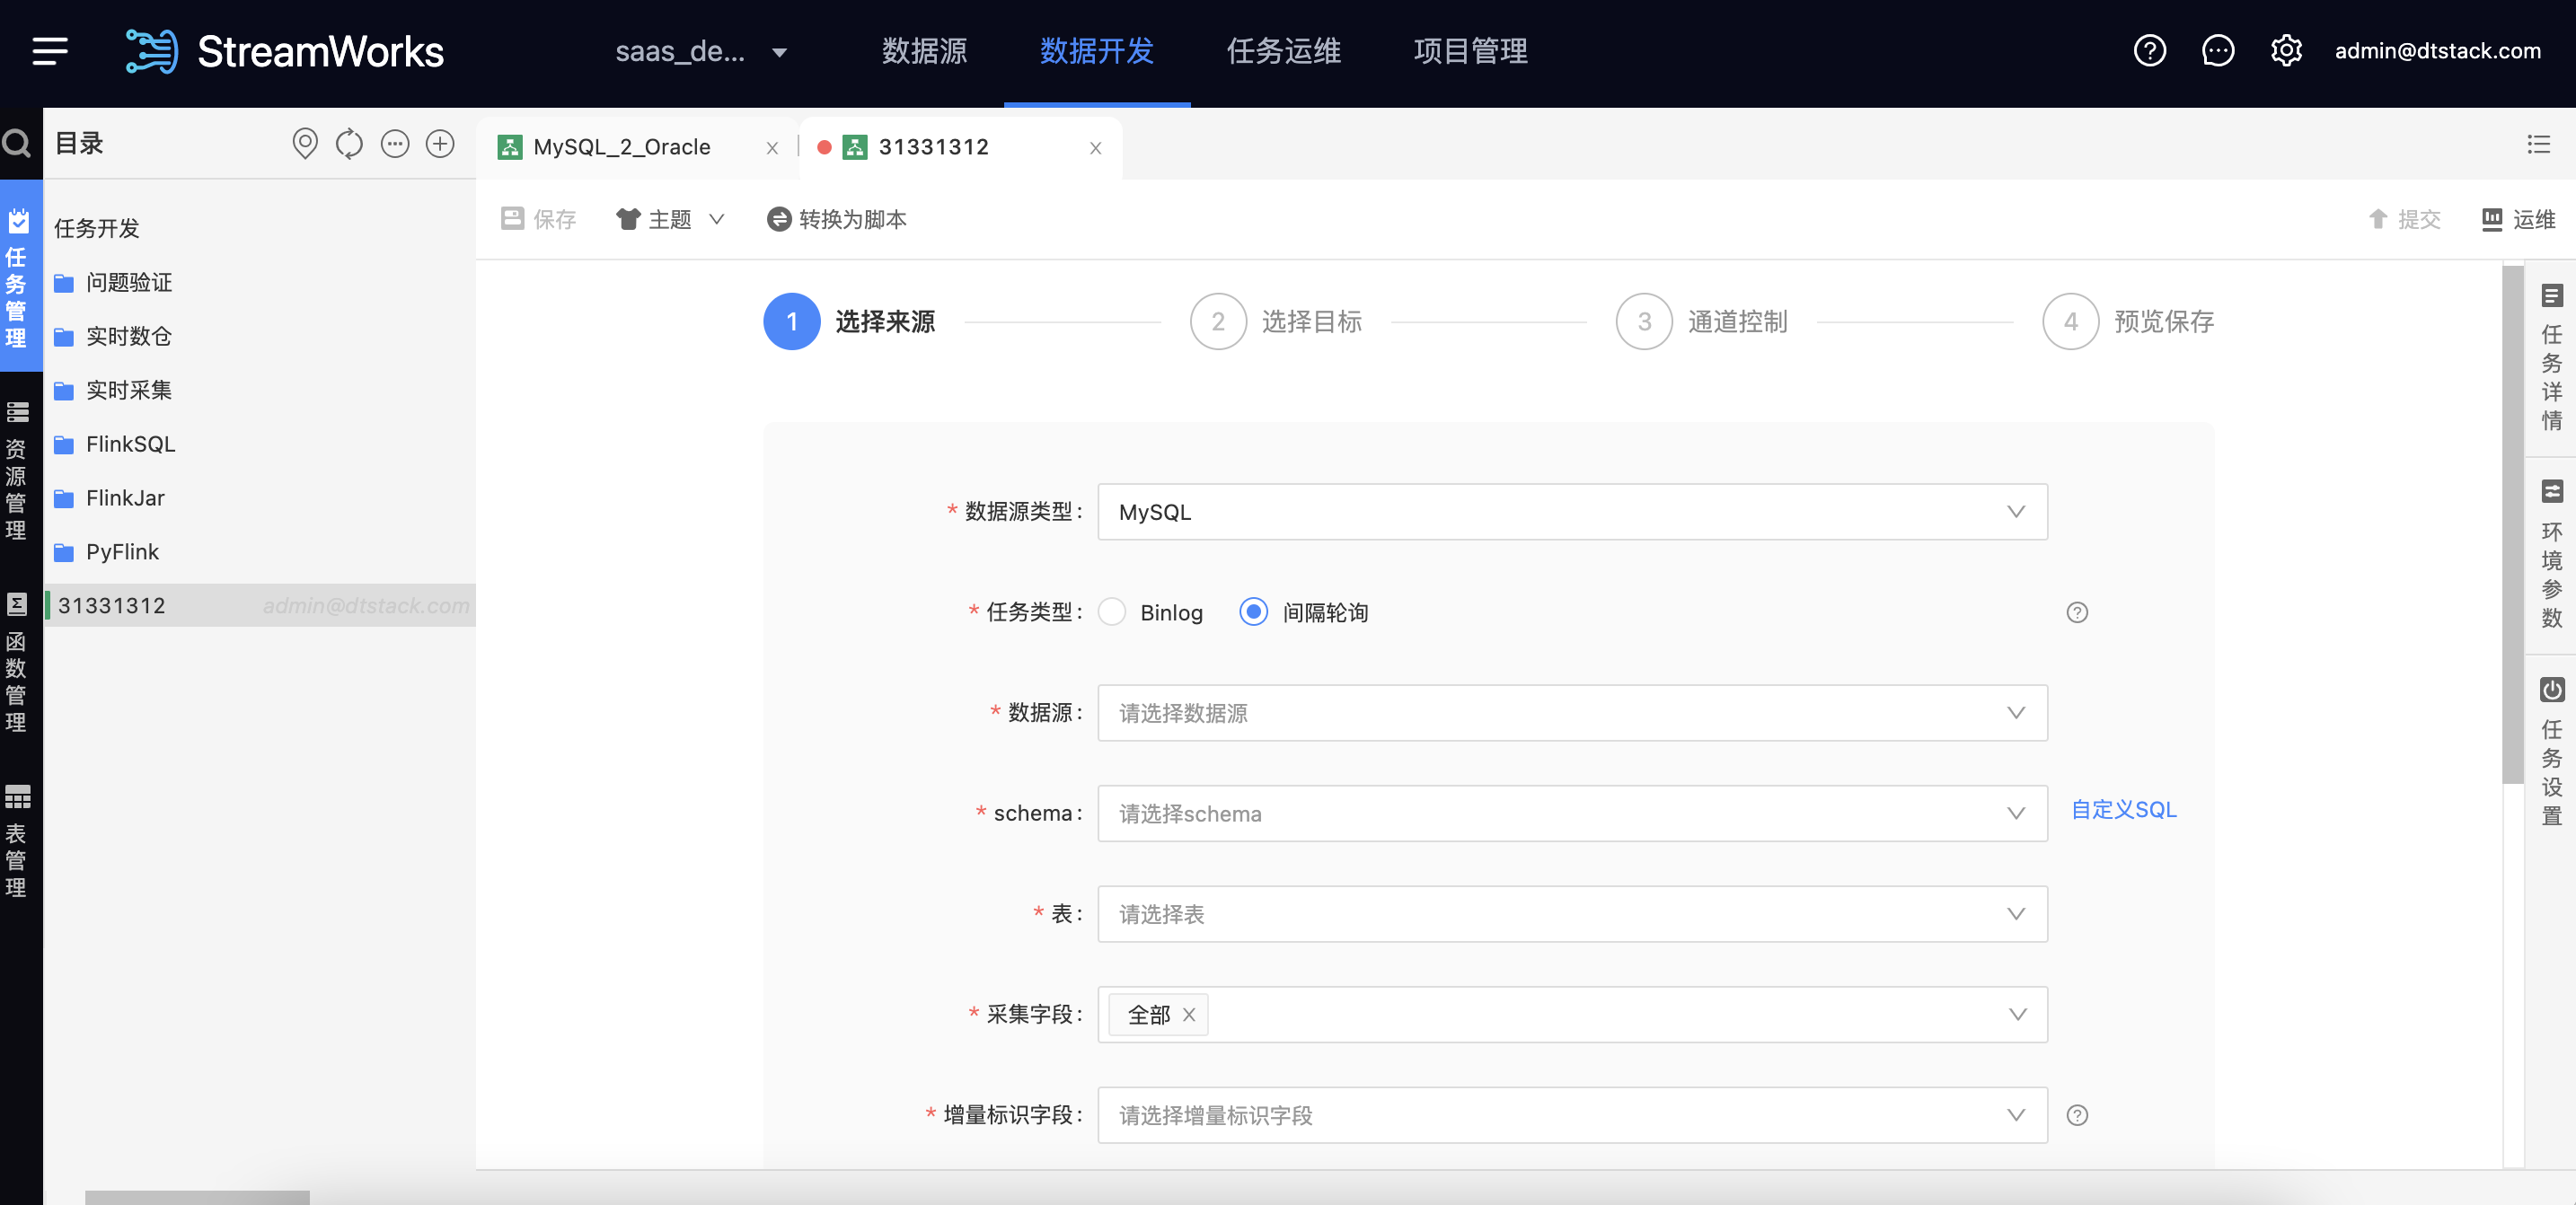Open the saas_de... project dropdown
2576x1205 pixels.
point(701,51)
